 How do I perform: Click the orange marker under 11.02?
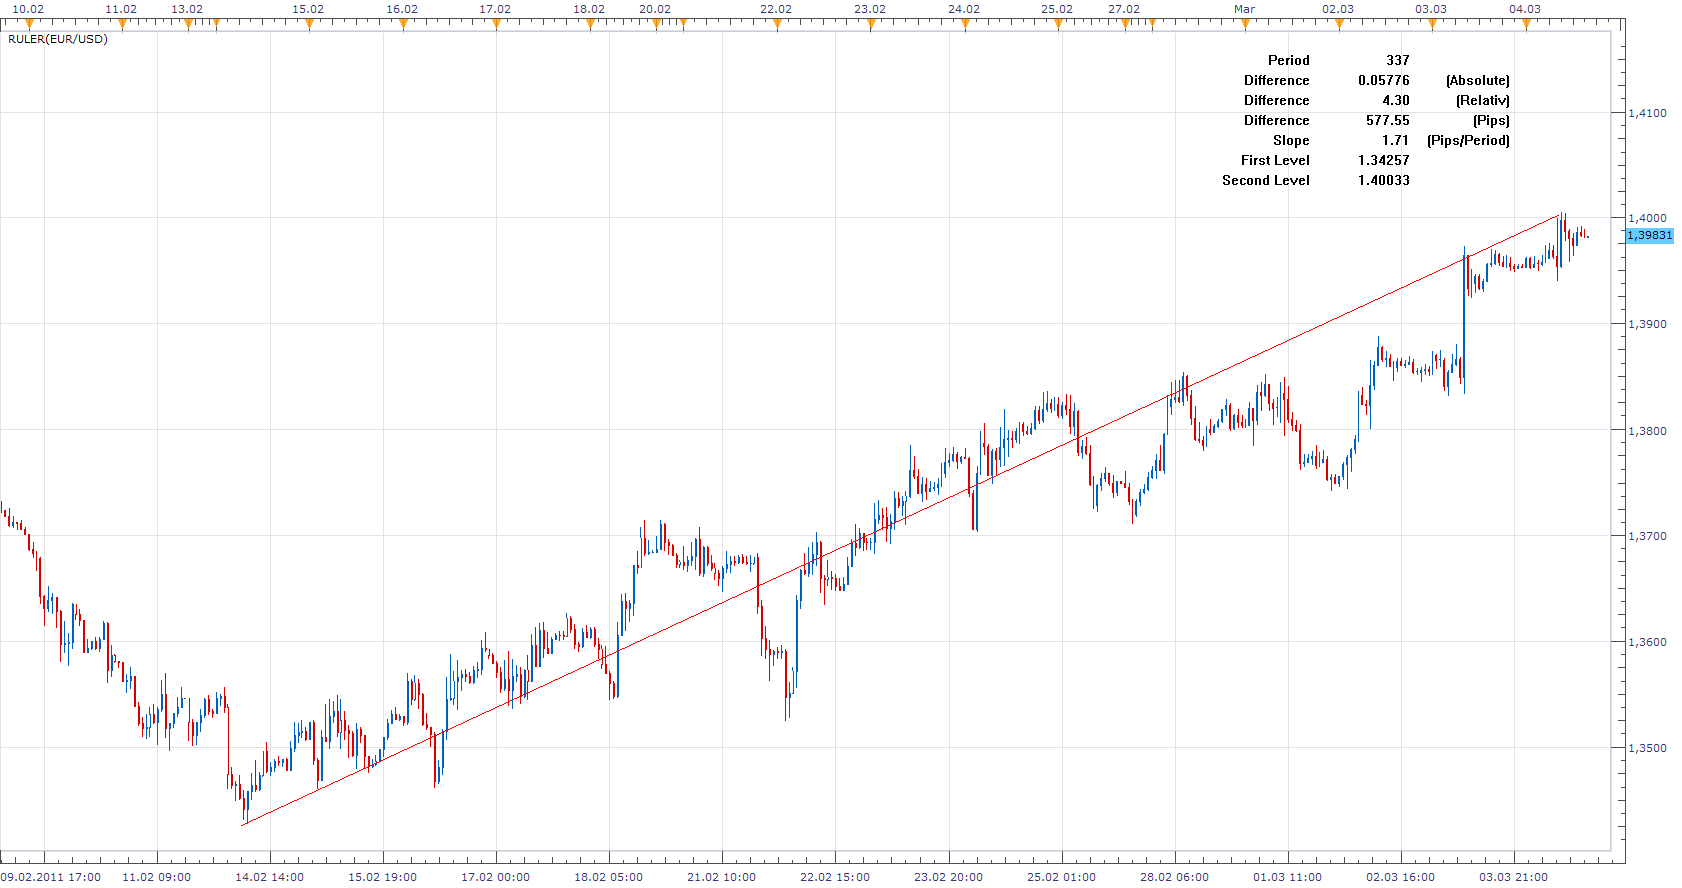click(x=122, y=25)
